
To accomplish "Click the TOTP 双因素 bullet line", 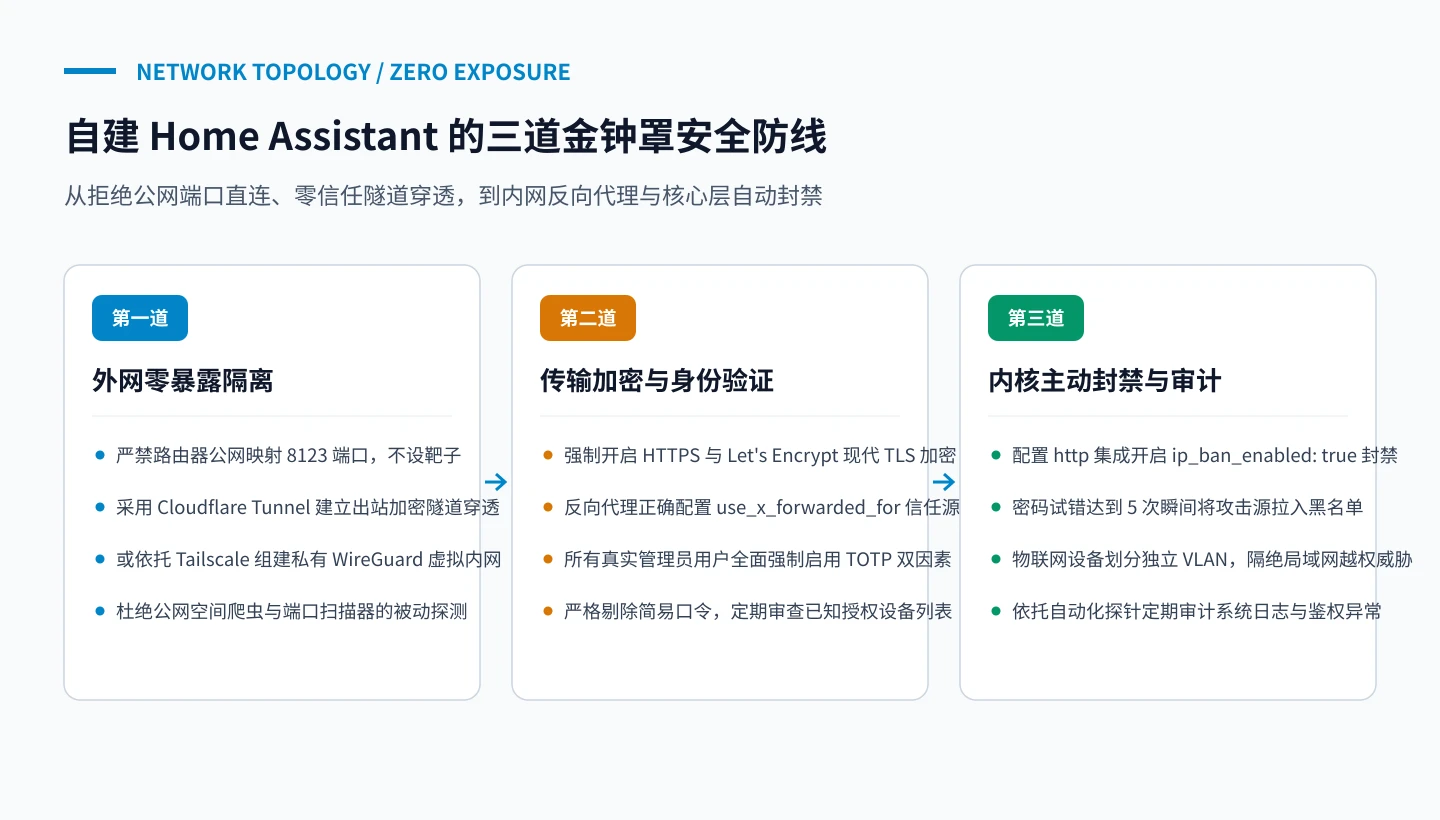I will 758,560.
